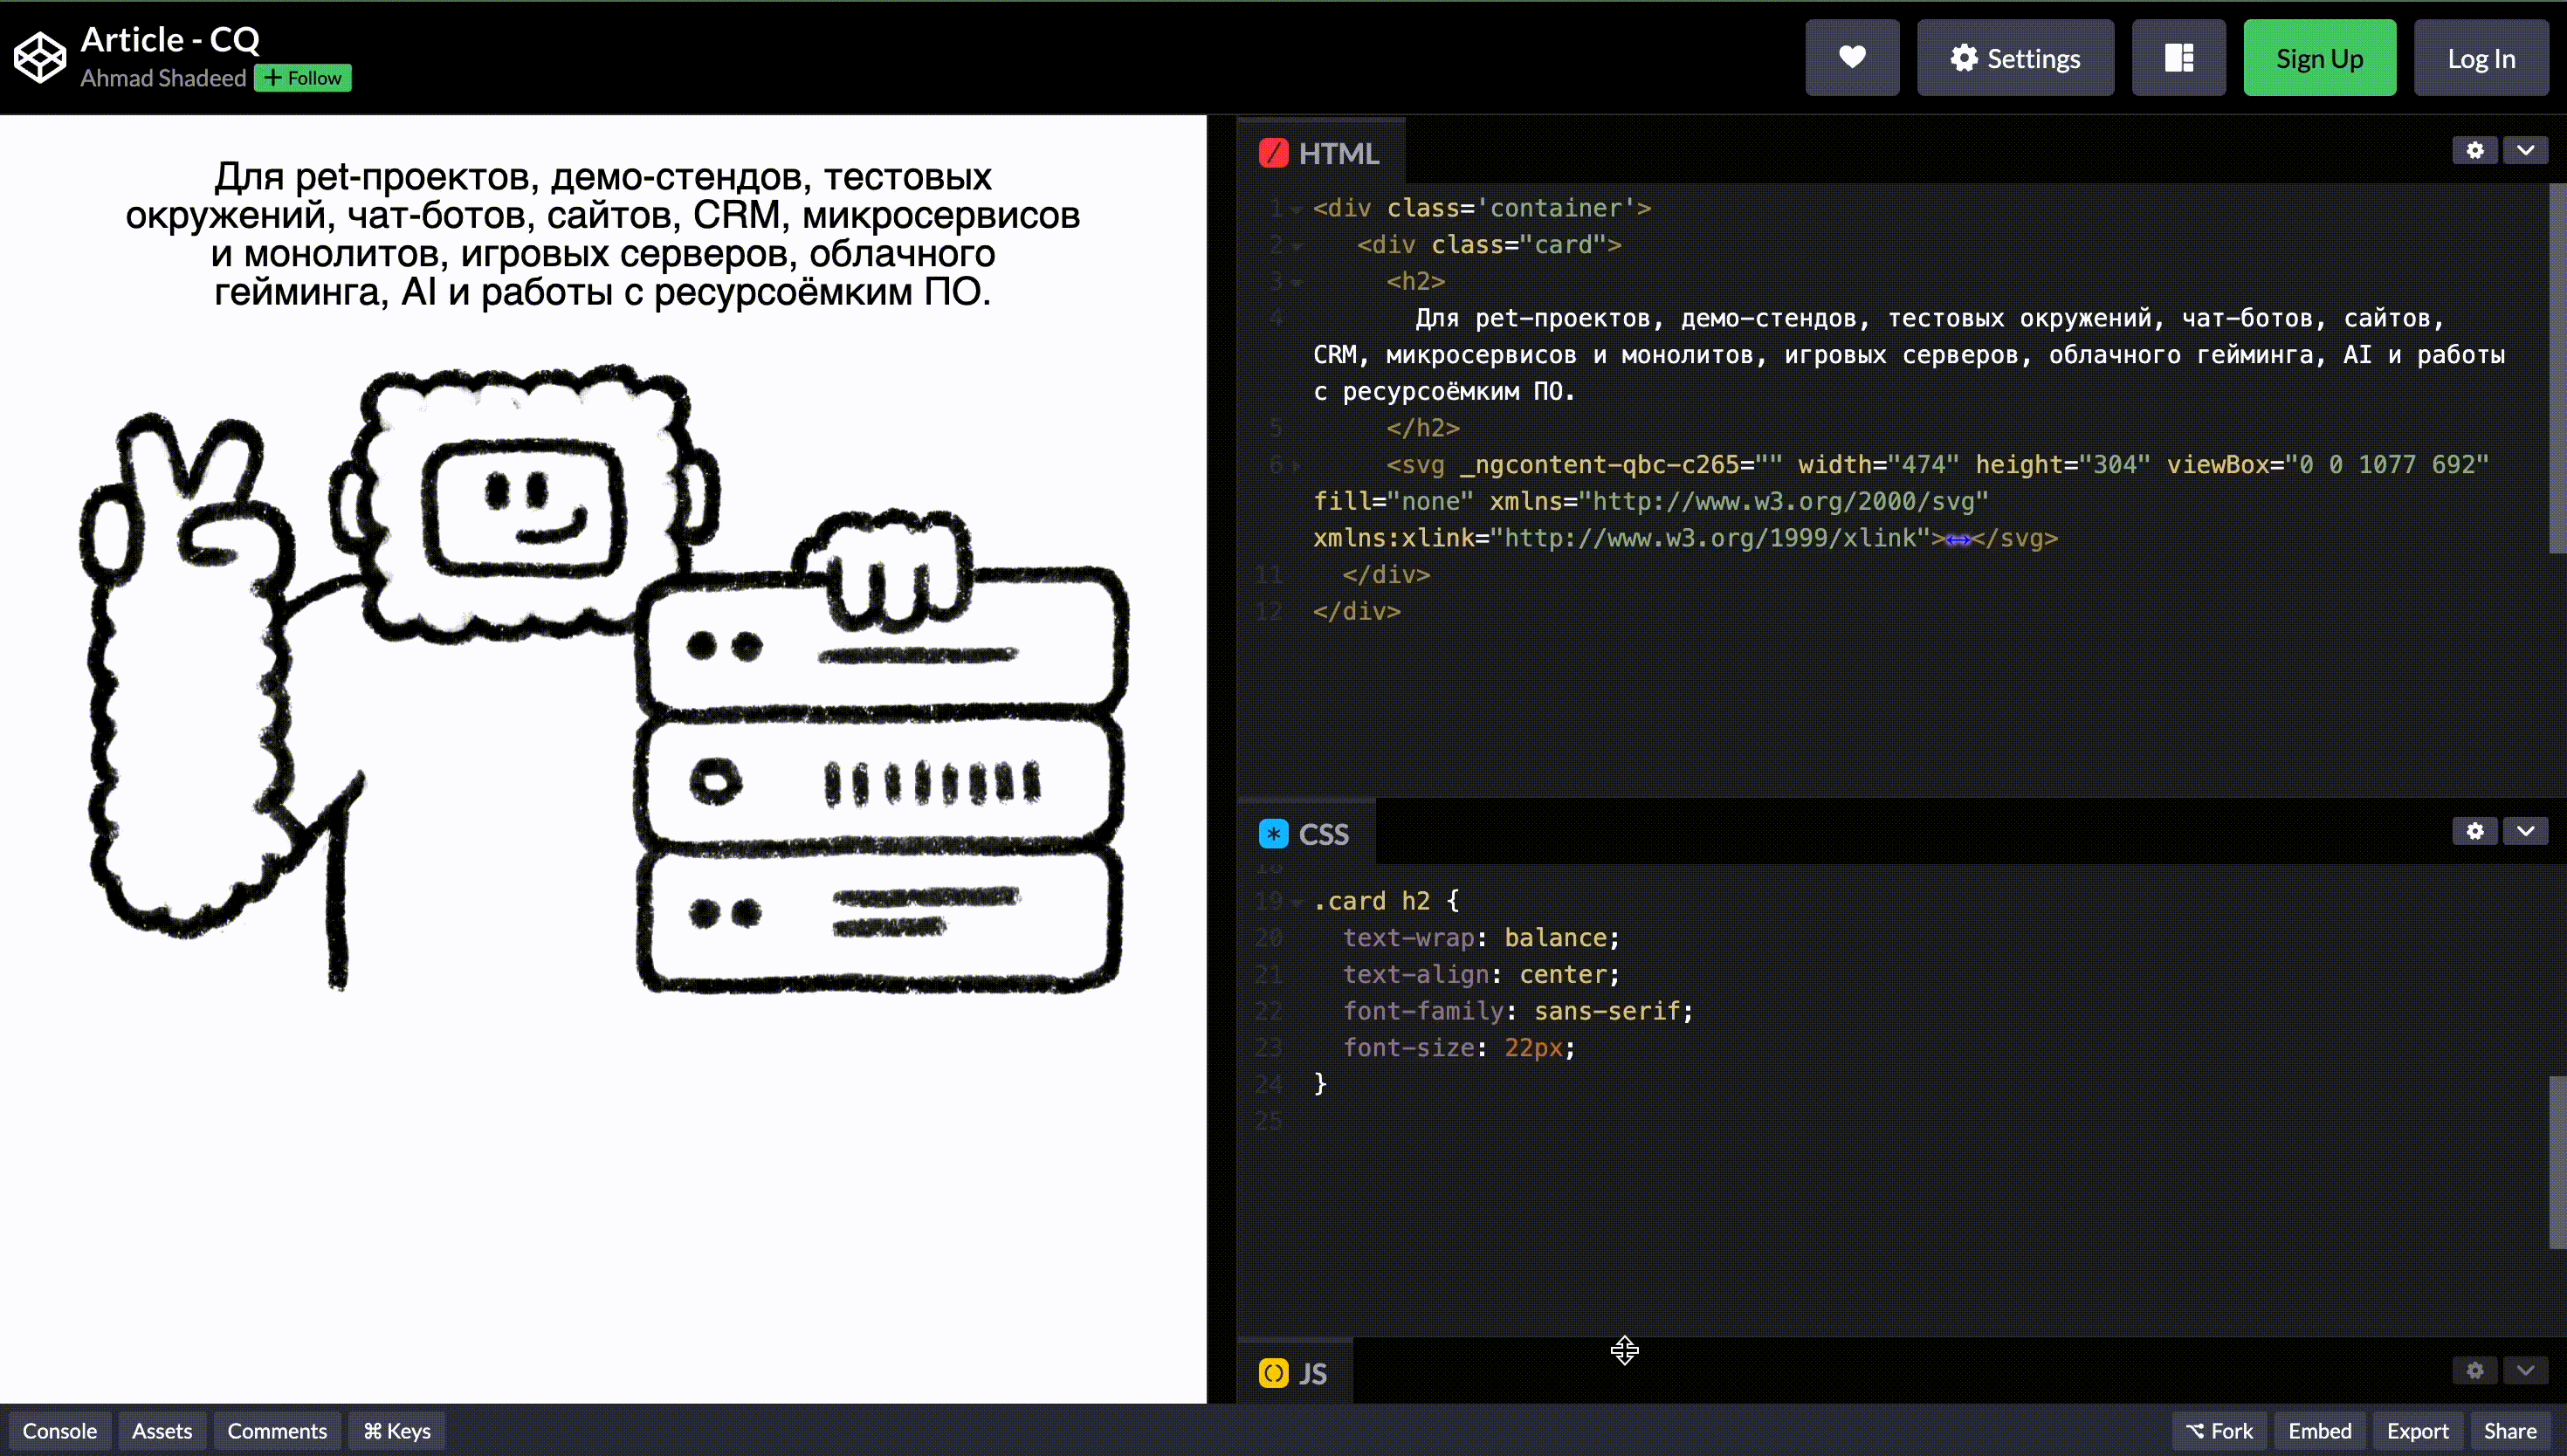
Task: Click the Follow button for Ahmad Shadeed
Action: (303, 78)
